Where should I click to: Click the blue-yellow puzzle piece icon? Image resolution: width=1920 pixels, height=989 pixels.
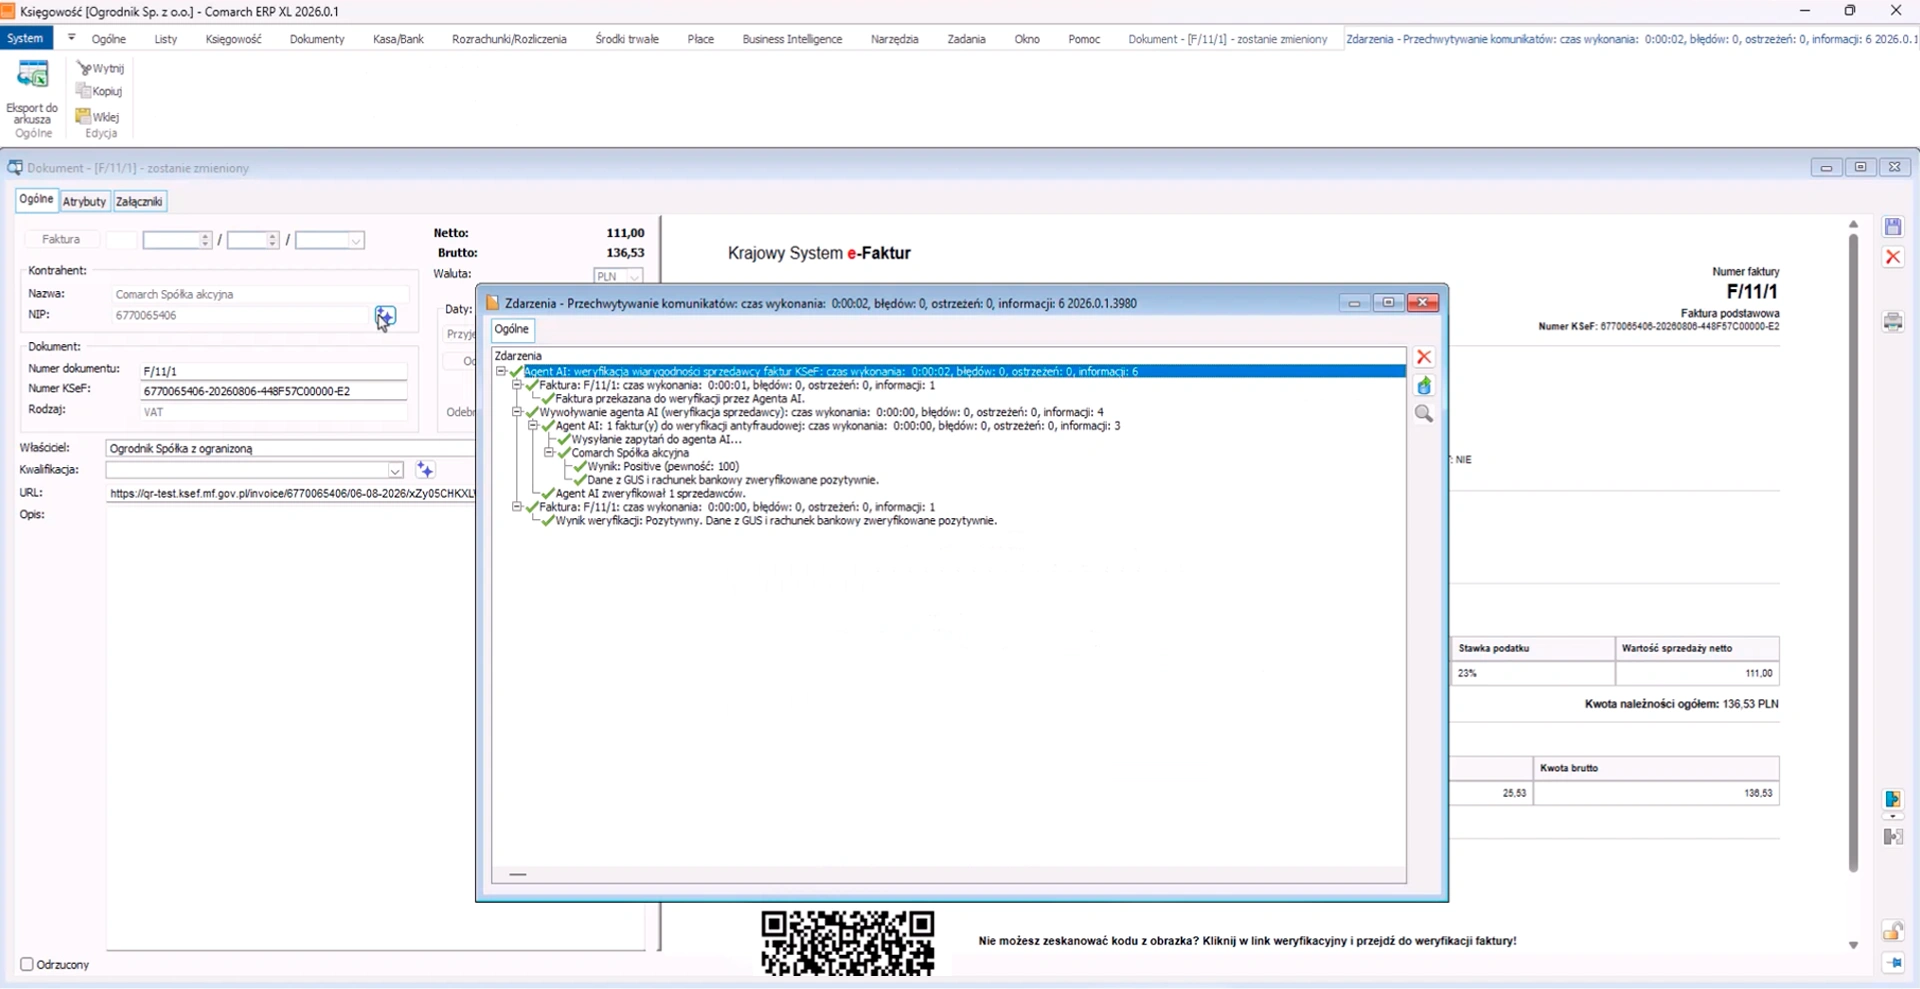(1893, 800)
